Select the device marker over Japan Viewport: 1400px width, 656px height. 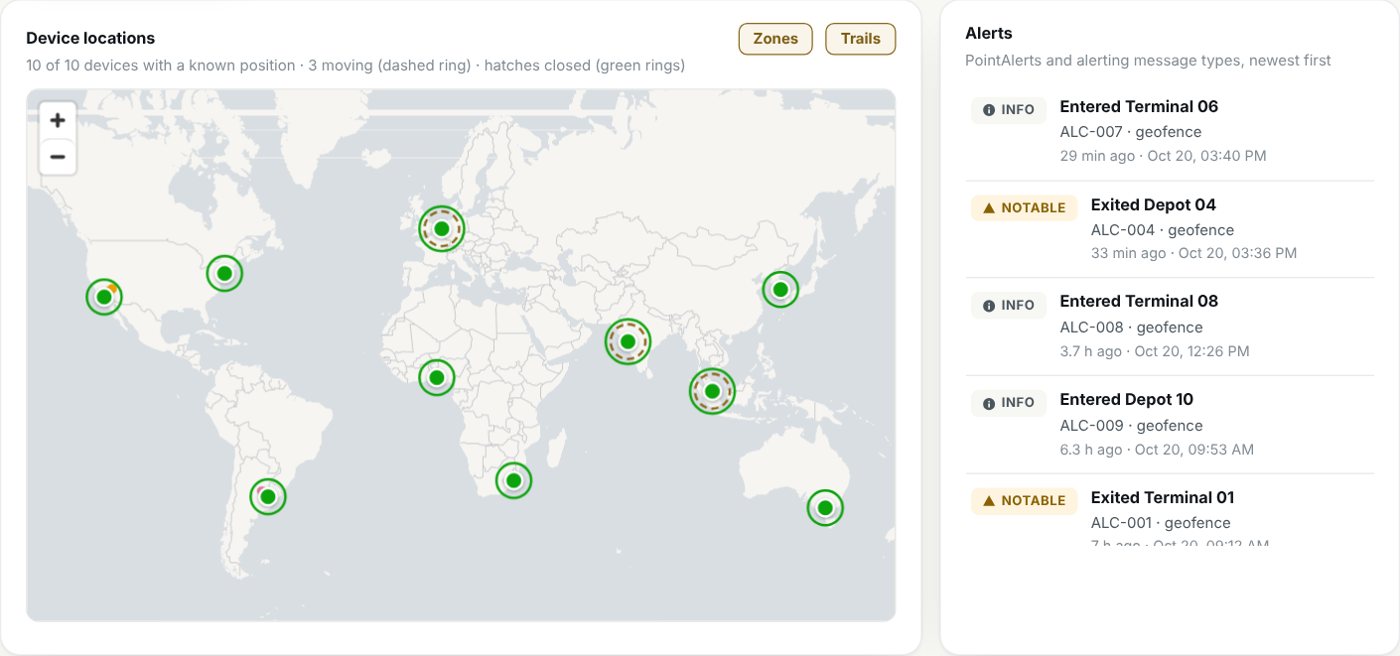(781, 290)
